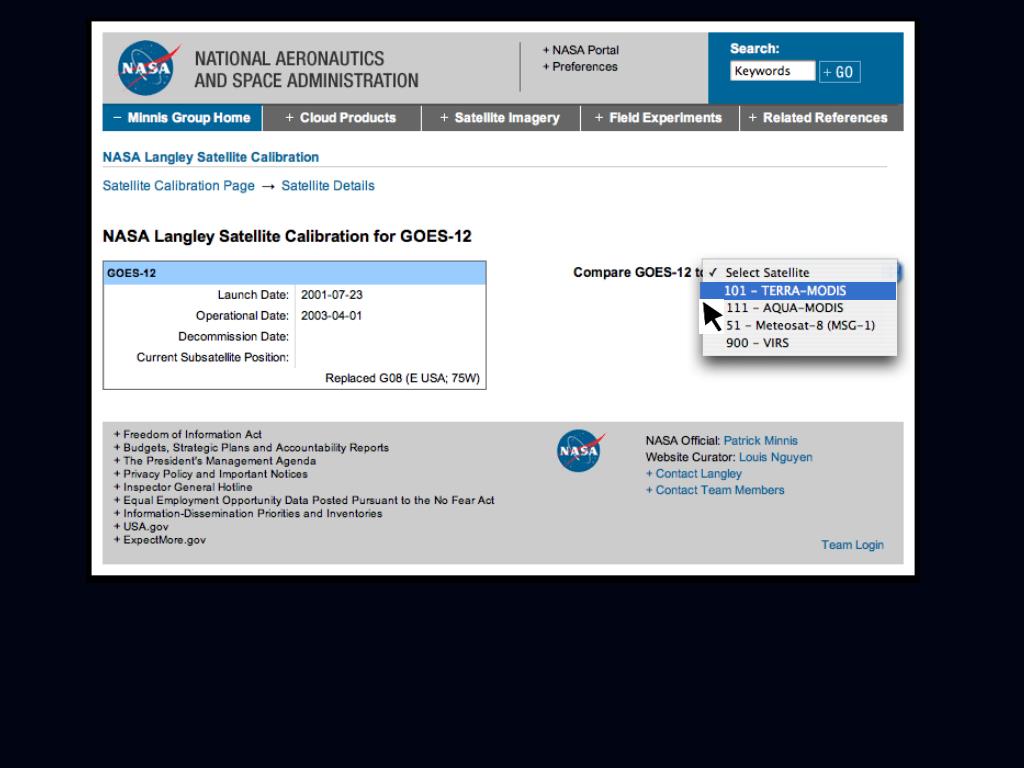The image size is (1024, 768).
Task: Click the Current Subsatellite Position label
Action: tap(213, 358)
